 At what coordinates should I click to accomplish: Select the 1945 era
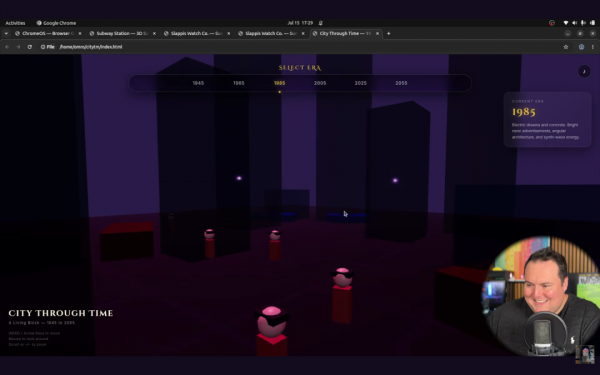coord(198,83)
